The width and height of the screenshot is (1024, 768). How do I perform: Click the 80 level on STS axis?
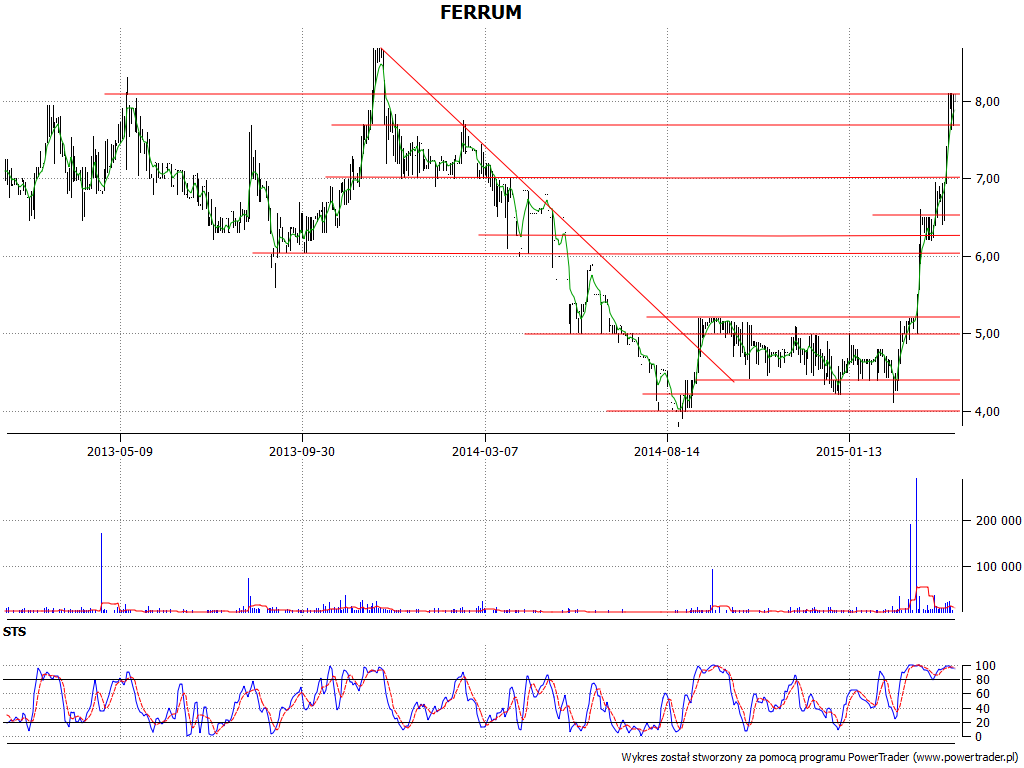coord(985,680)
